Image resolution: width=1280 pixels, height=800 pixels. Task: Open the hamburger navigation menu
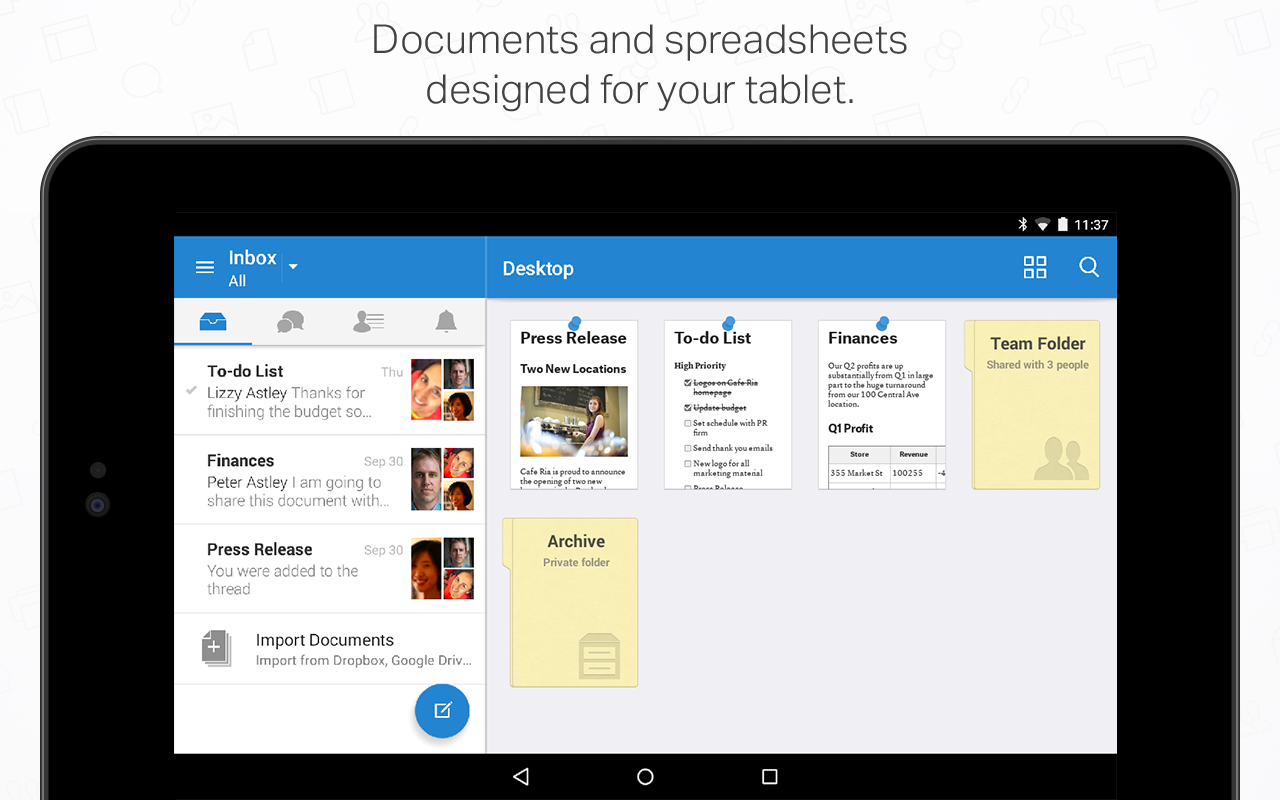[x=205, y=267]
